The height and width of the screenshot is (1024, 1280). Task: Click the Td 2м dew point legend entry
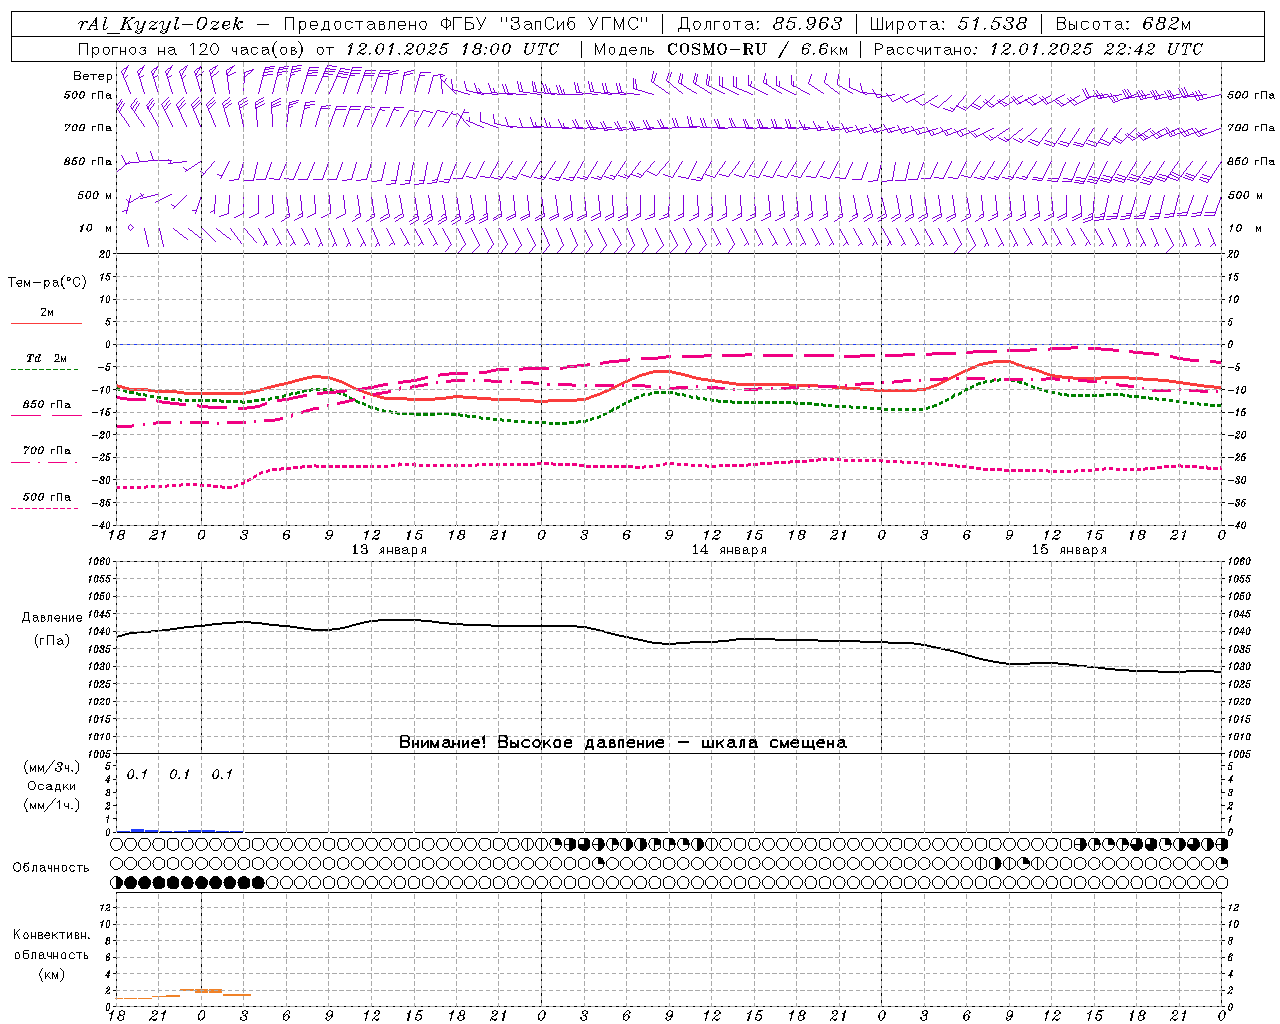[x=47, y=358]
